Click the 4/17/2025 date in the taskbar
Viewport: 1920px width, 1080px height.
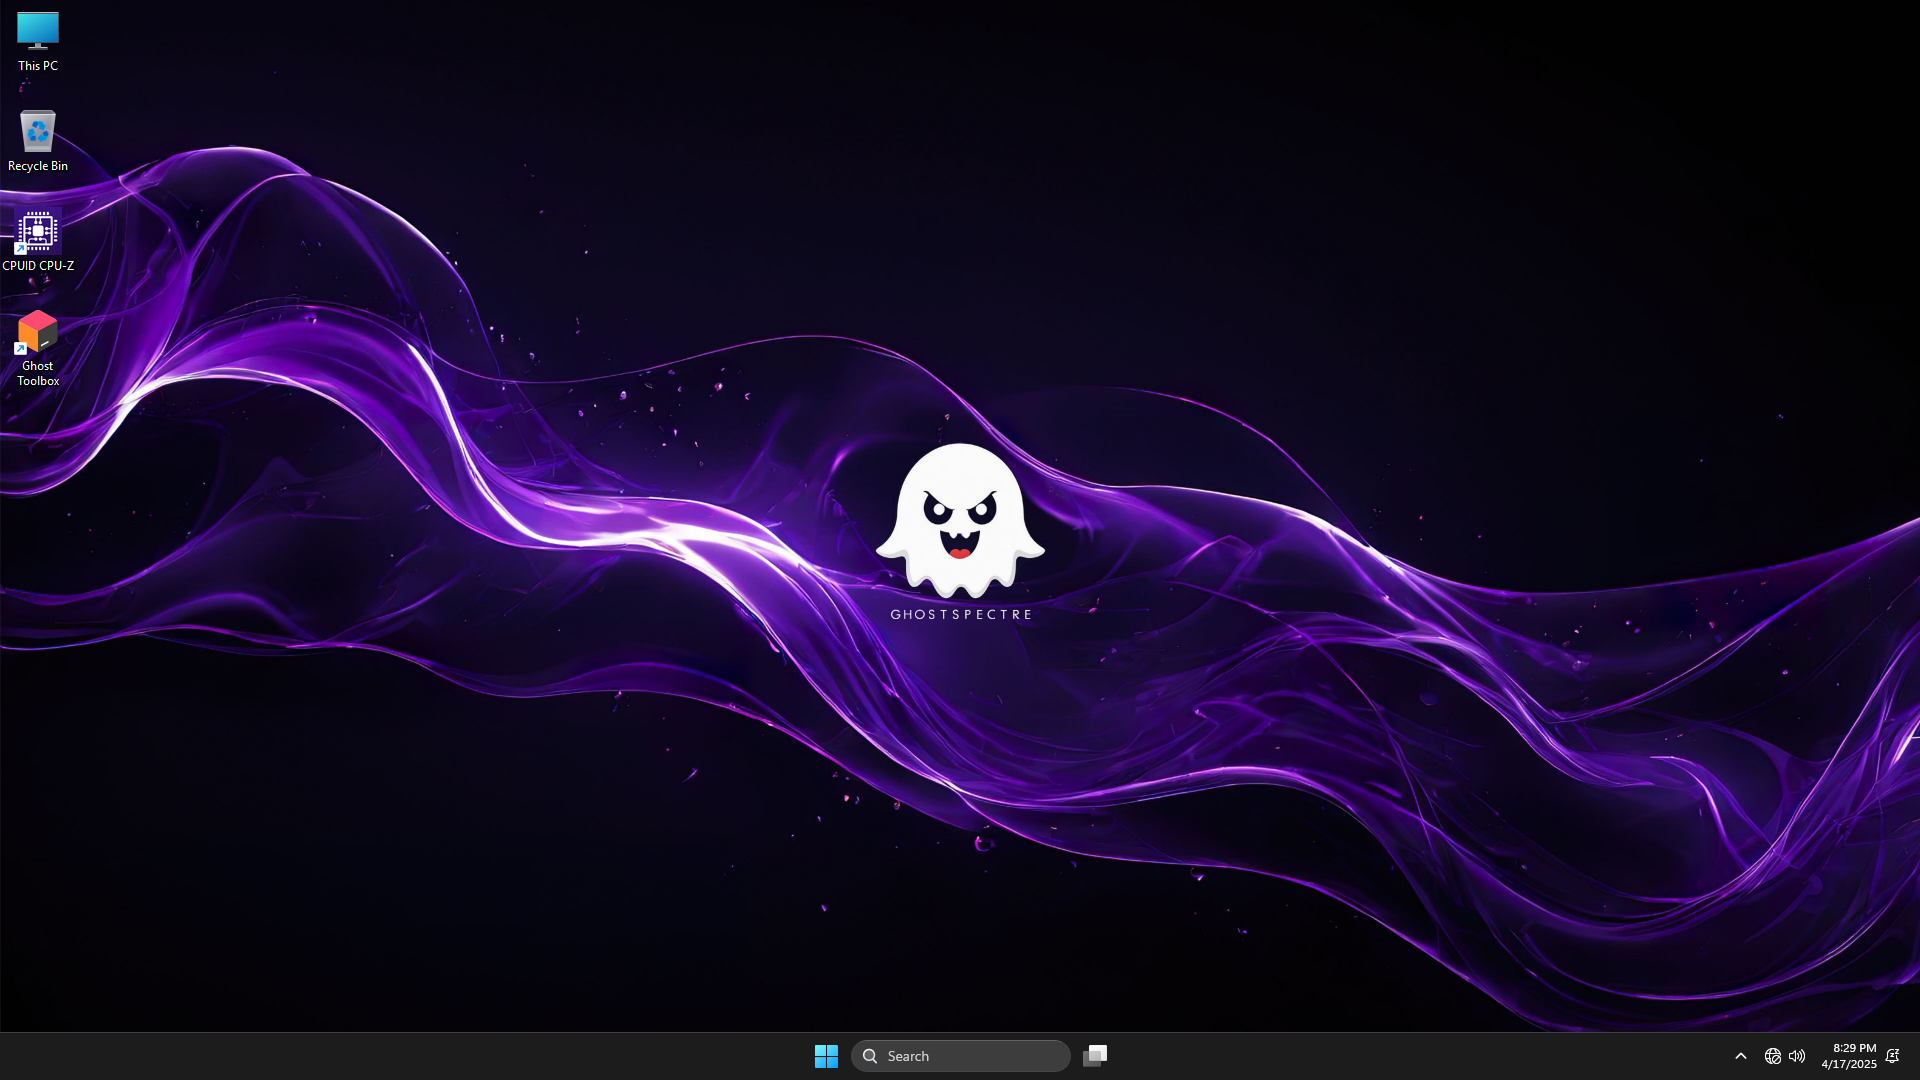[x=1849, y=1064]
